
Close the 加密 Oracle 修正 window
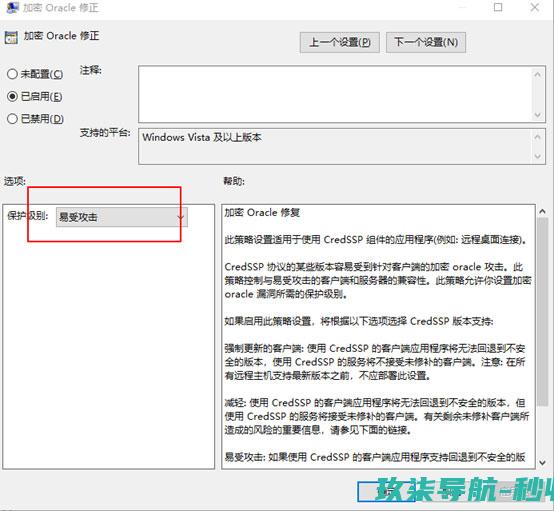[535, 7]
